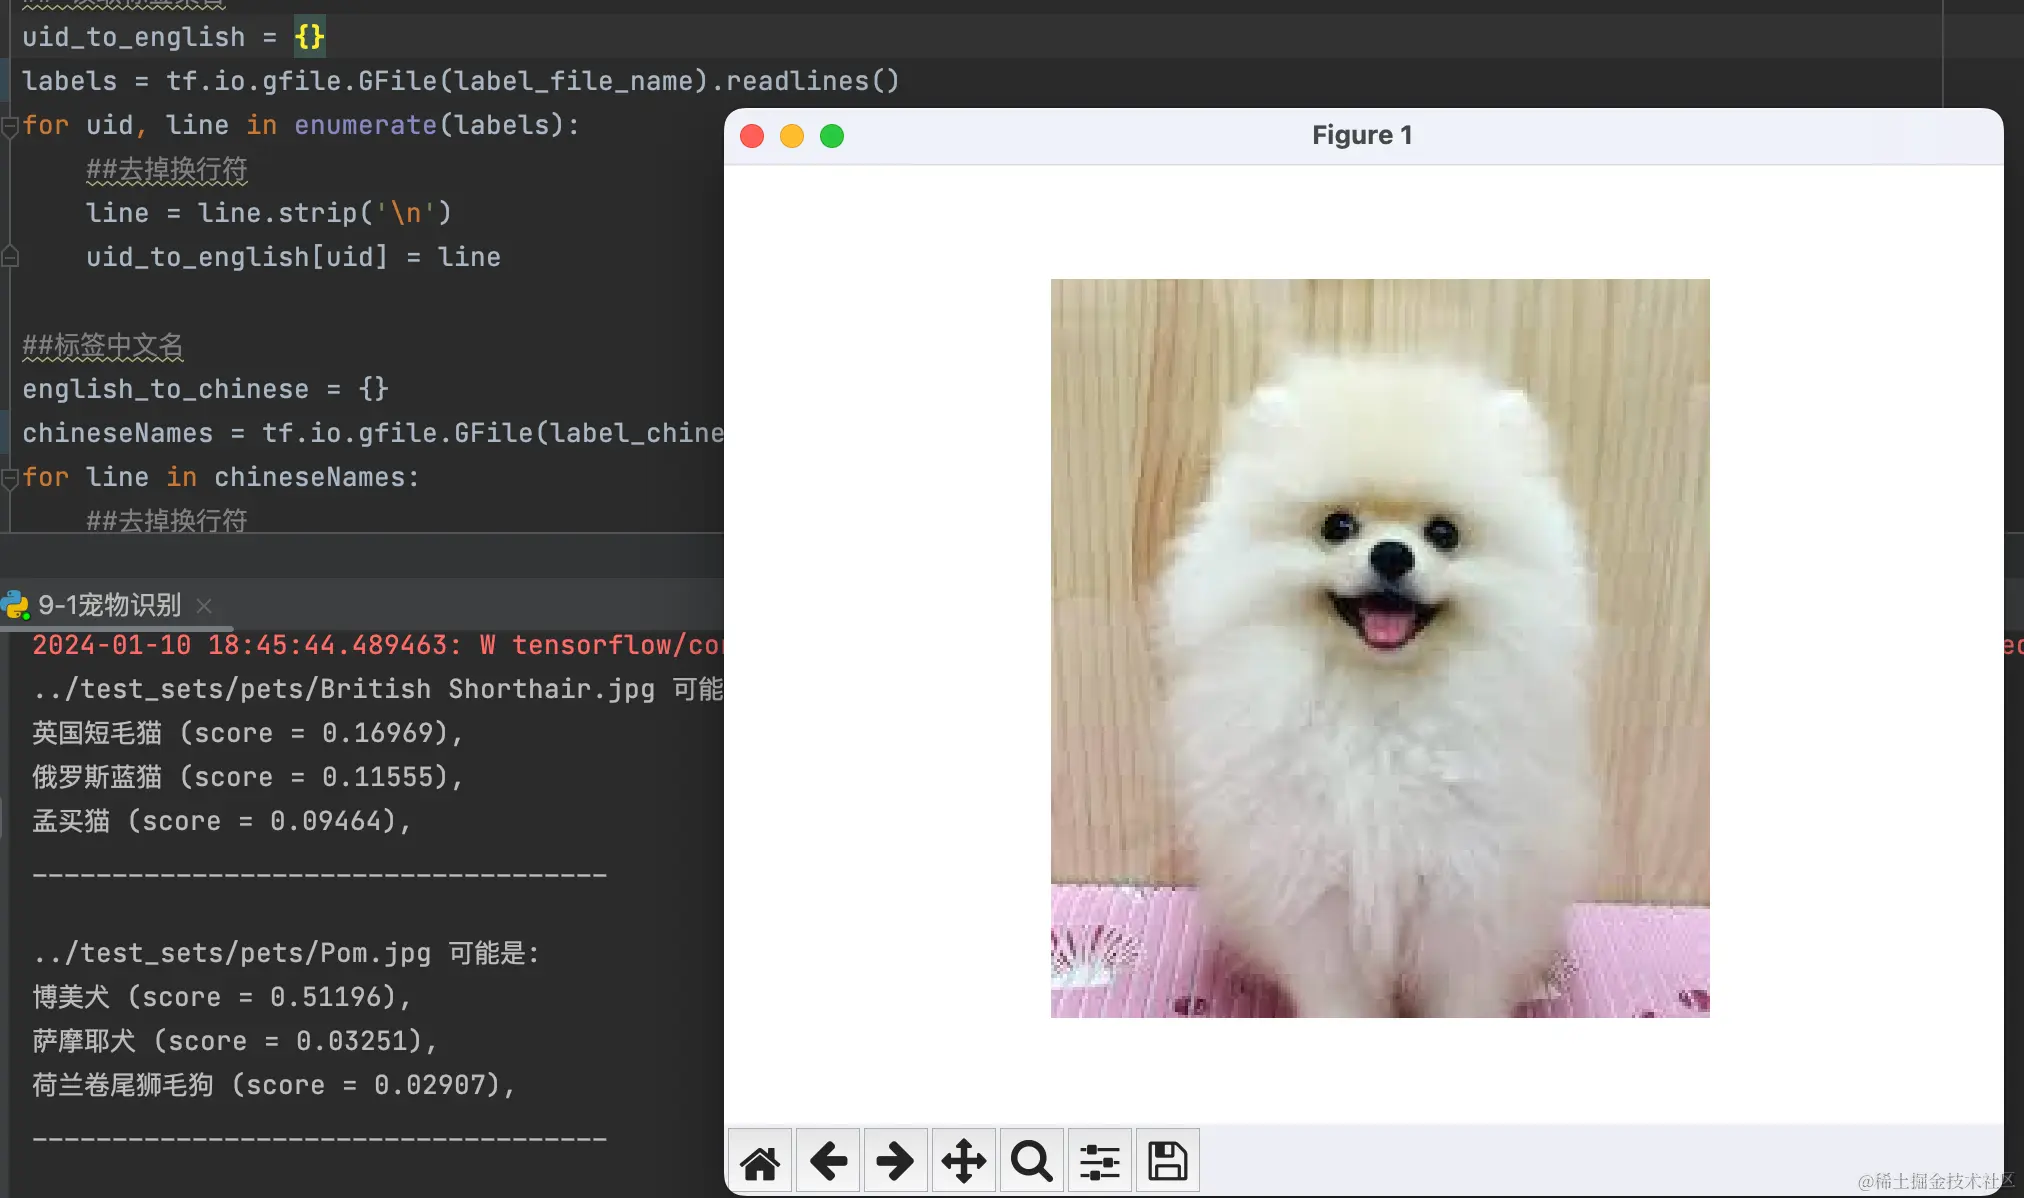Click the Home reset view icon
2024x1198 pixels.
click(x=760, y=1161)
